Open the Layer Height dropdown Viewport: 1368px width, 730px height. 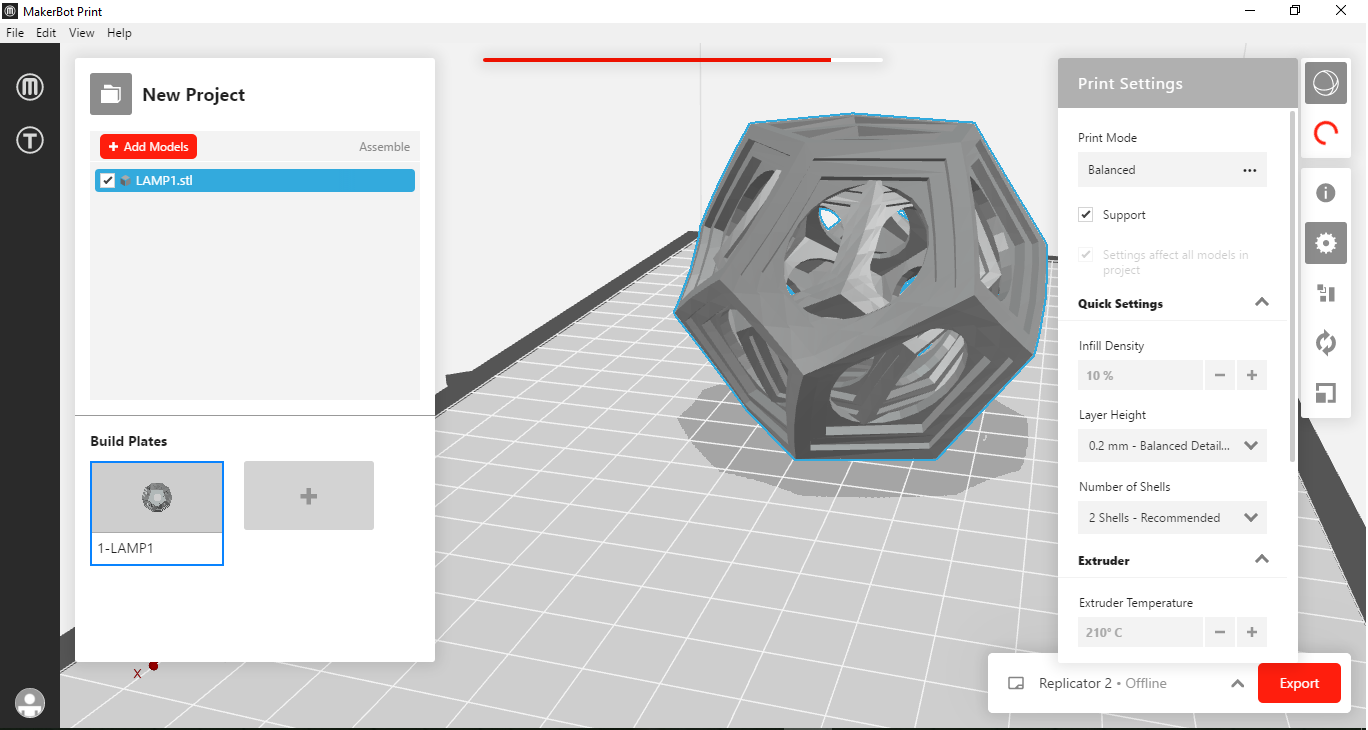pos(1172,446)
